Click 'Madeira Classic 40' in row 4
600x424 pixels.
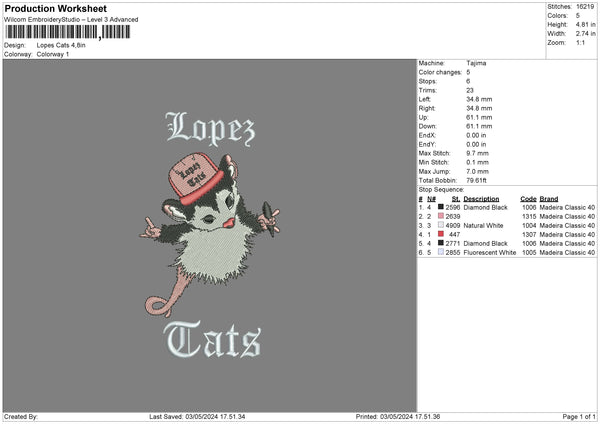point(567,235)
